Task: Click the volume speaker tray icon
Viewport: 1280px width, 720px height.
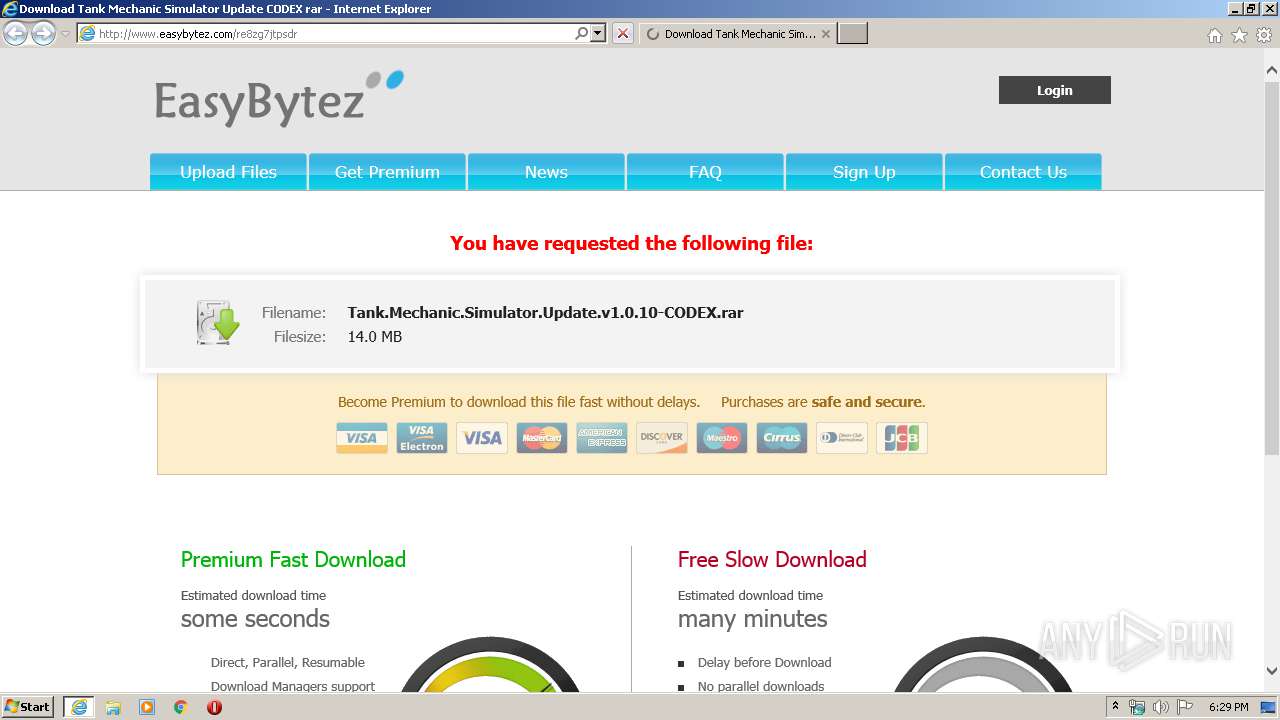Action: click(x=1161, y=707)
